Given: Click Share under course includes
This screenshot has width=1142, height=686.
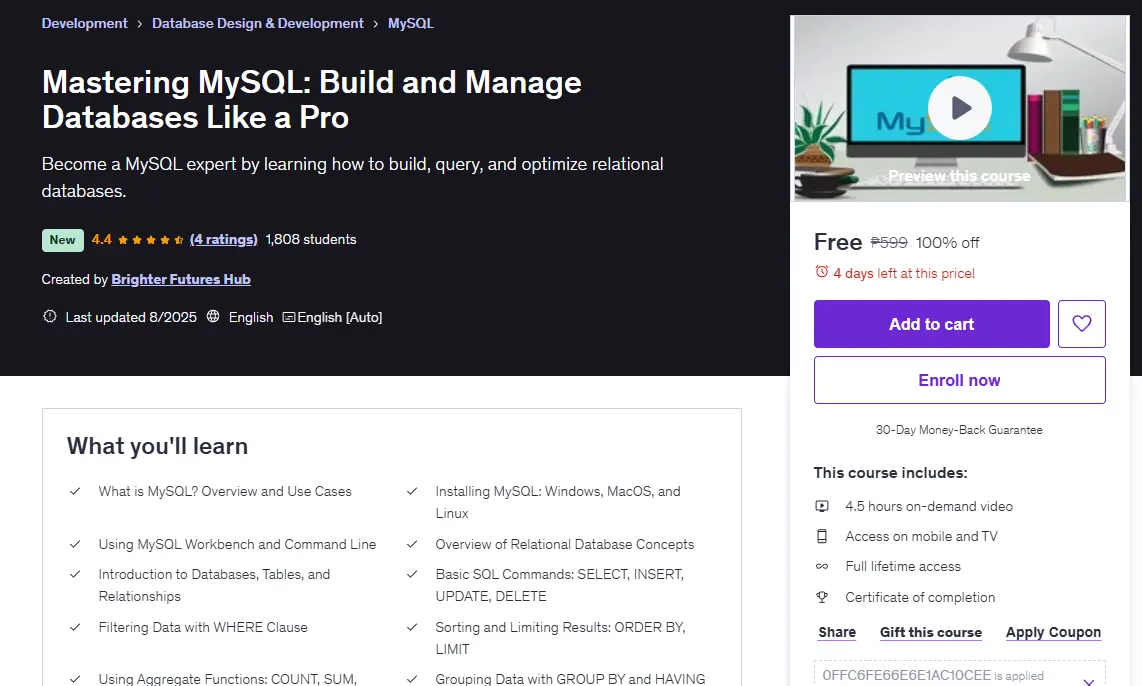Looking at the screenshot, I should [x=837, y=632].
